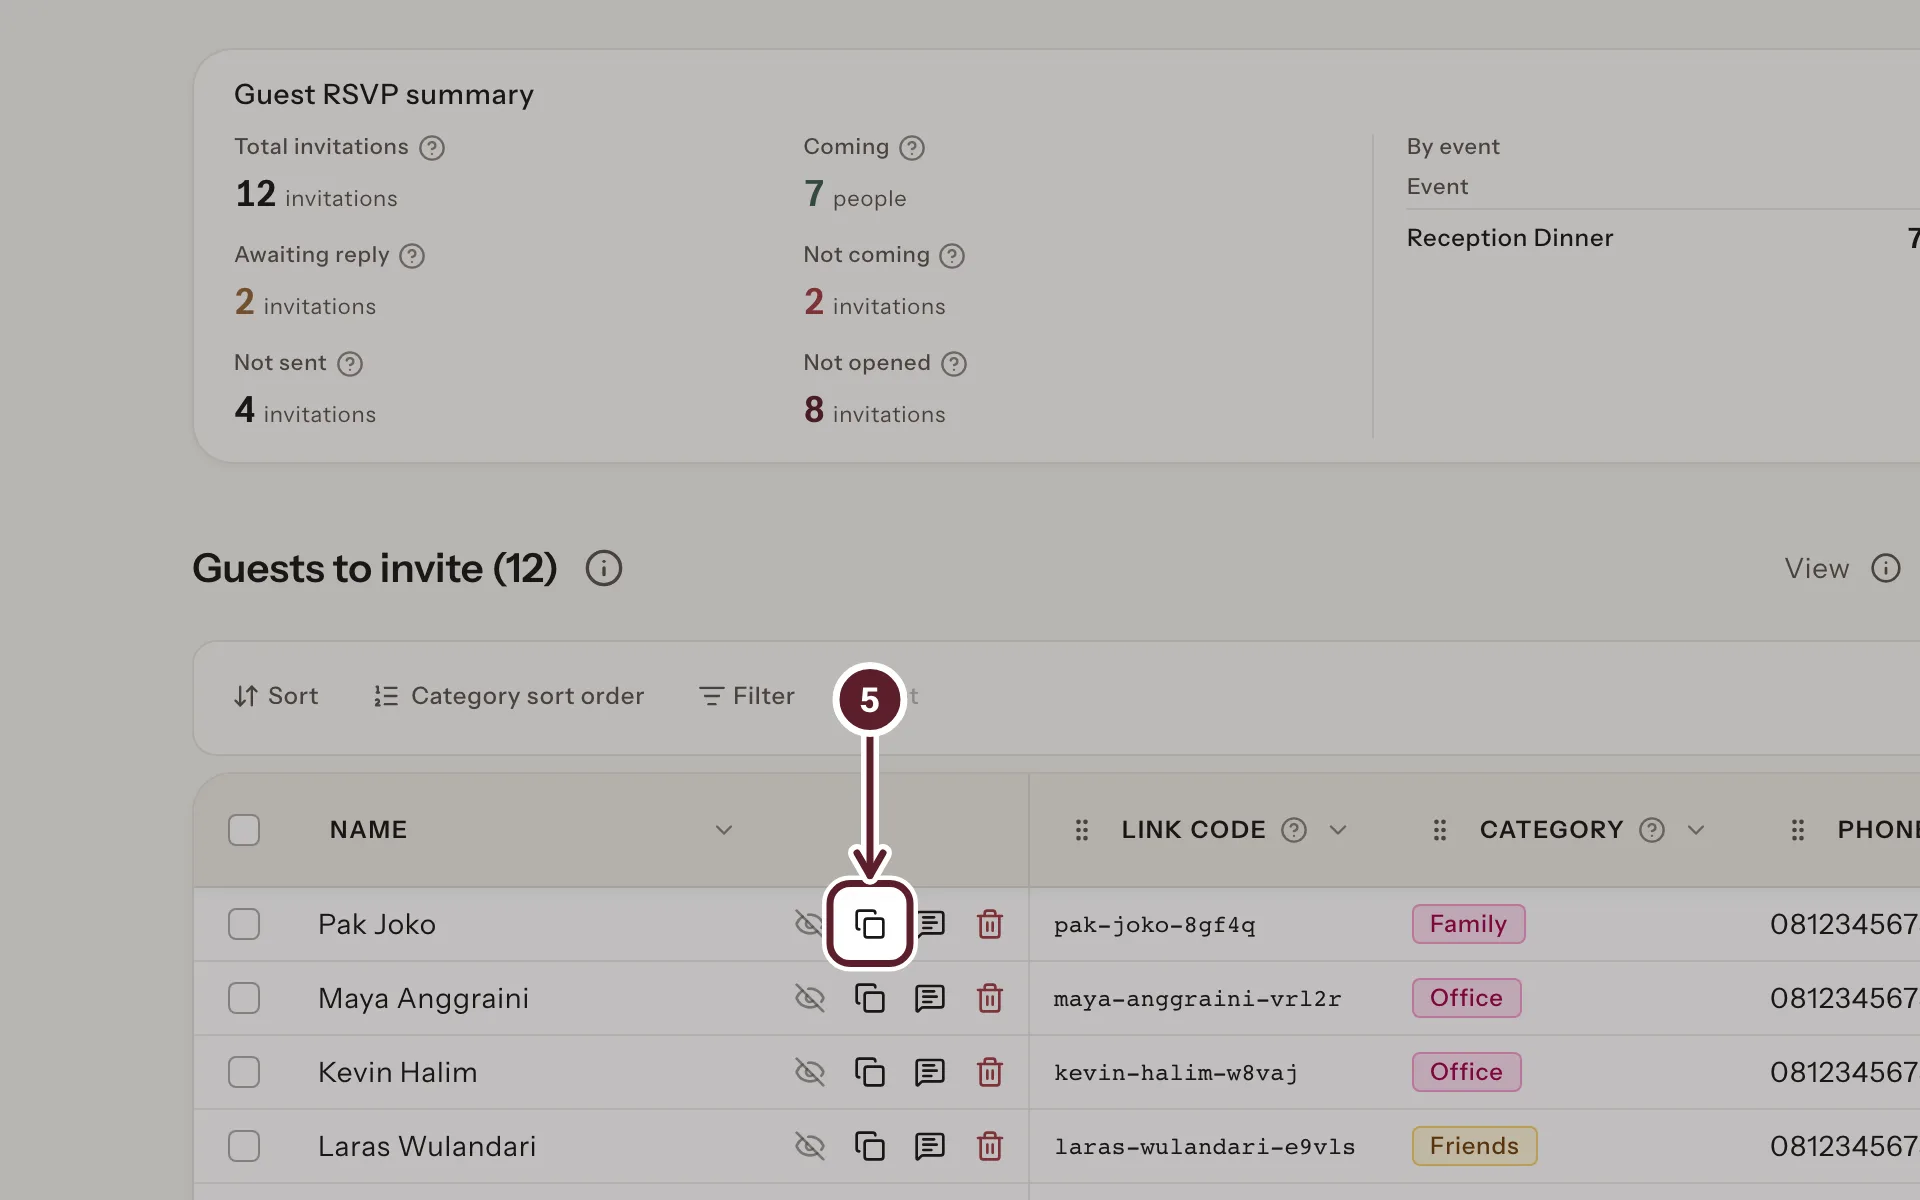Expand the NAME column dropdown

tap(724, 830)
